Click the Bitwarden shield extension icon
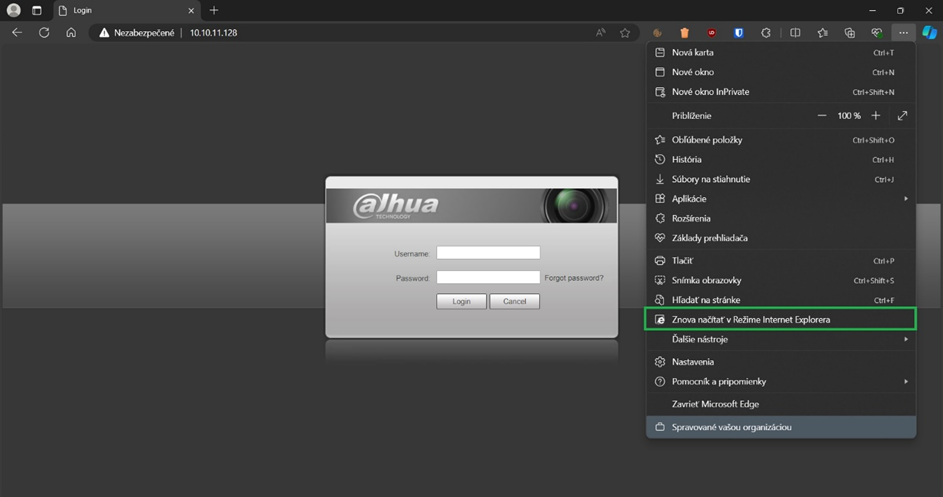Viewport: 943px width, 497px height. pyautogui.click(x=739, y=32)
